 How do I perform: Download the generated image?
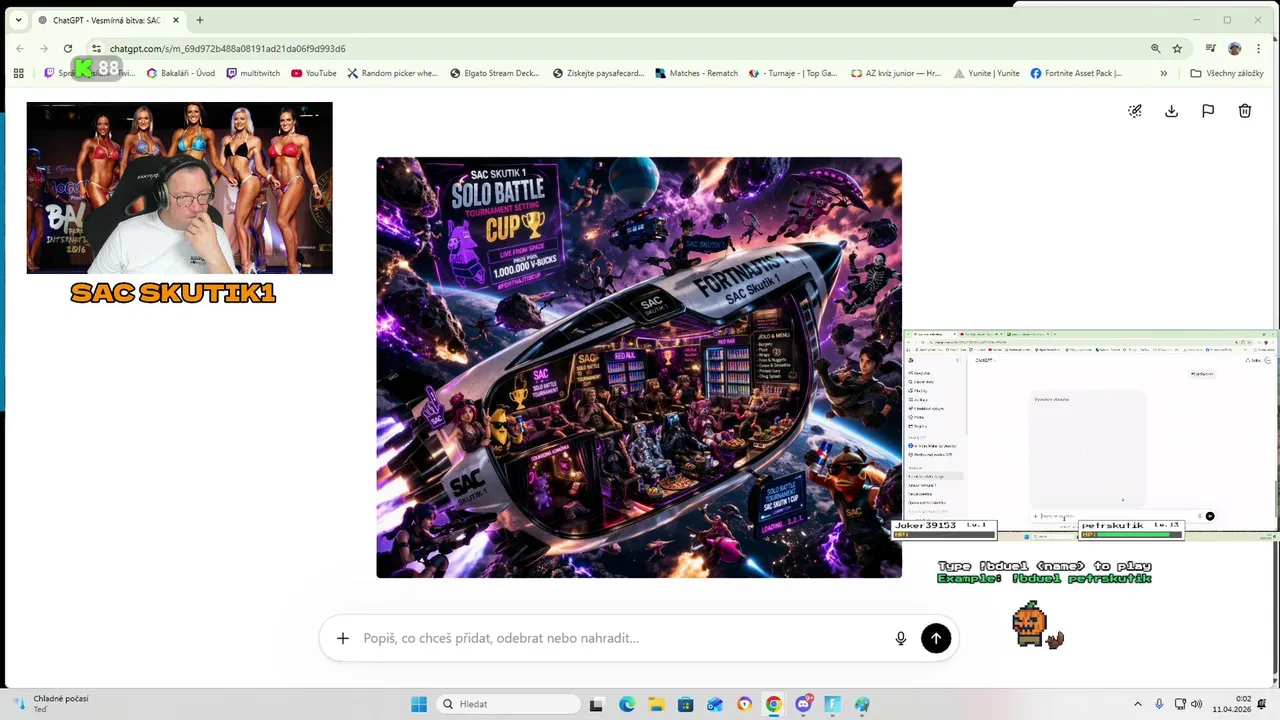[x=1171, y=111]
